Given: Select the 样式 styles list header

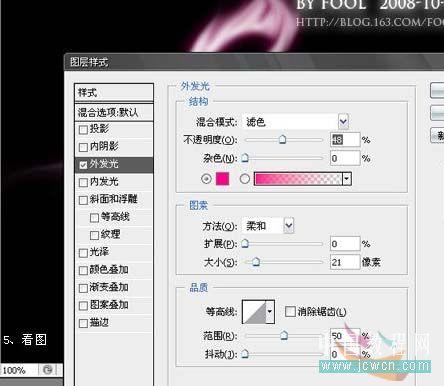Looking at the screenshot, I should 114,92.
